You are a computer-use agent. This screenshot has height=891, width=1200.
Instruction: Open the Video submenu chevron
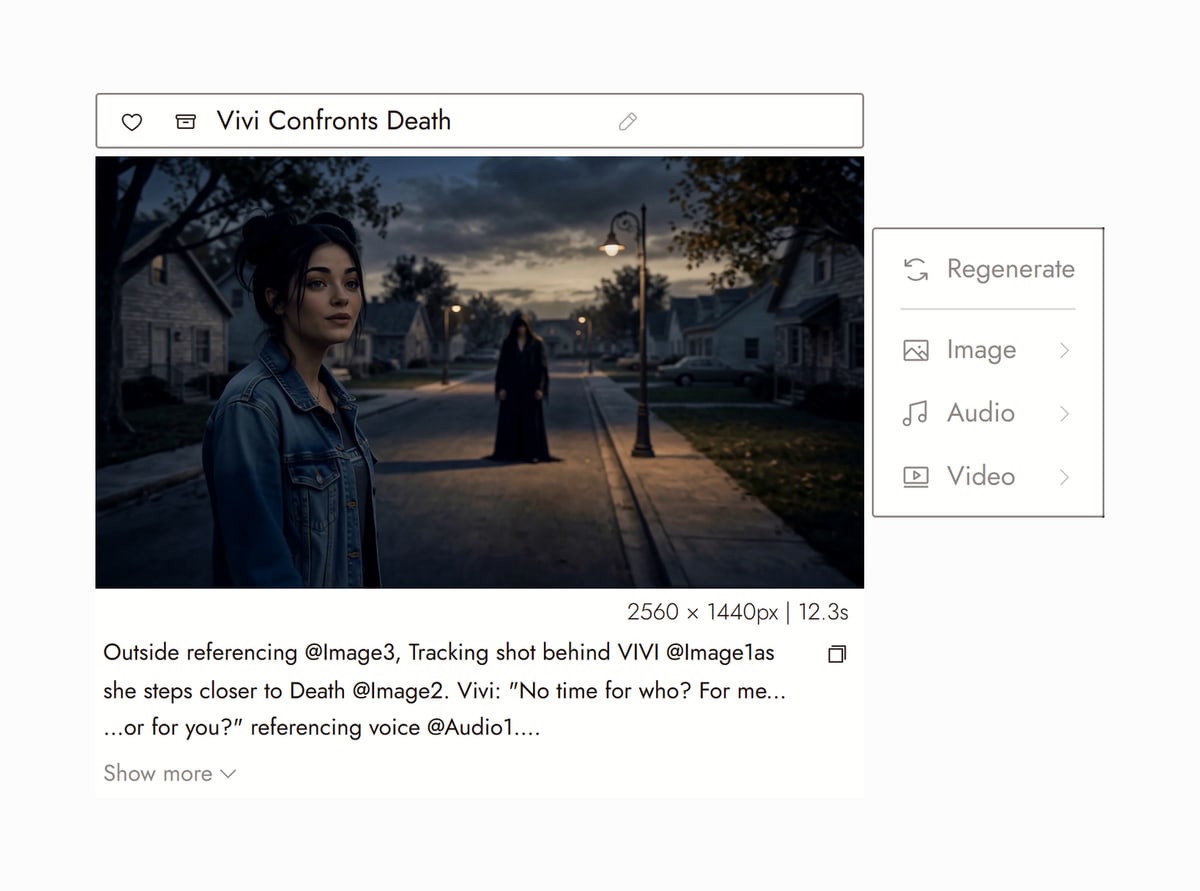(1064, 477)
